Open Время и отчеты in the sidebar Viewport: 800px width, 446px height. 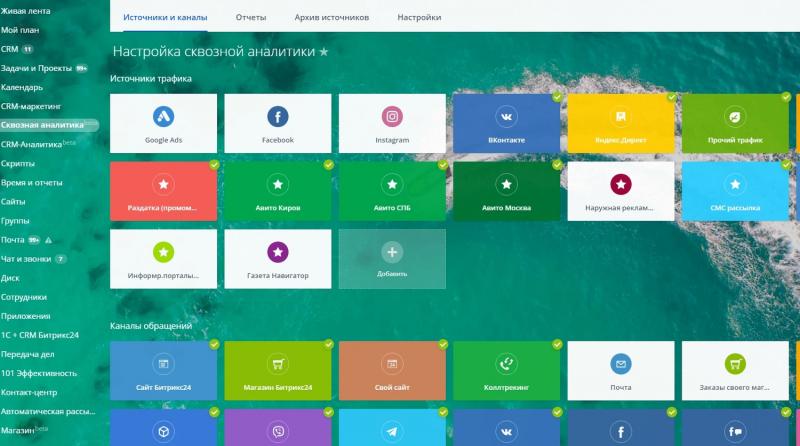[32, 183]
